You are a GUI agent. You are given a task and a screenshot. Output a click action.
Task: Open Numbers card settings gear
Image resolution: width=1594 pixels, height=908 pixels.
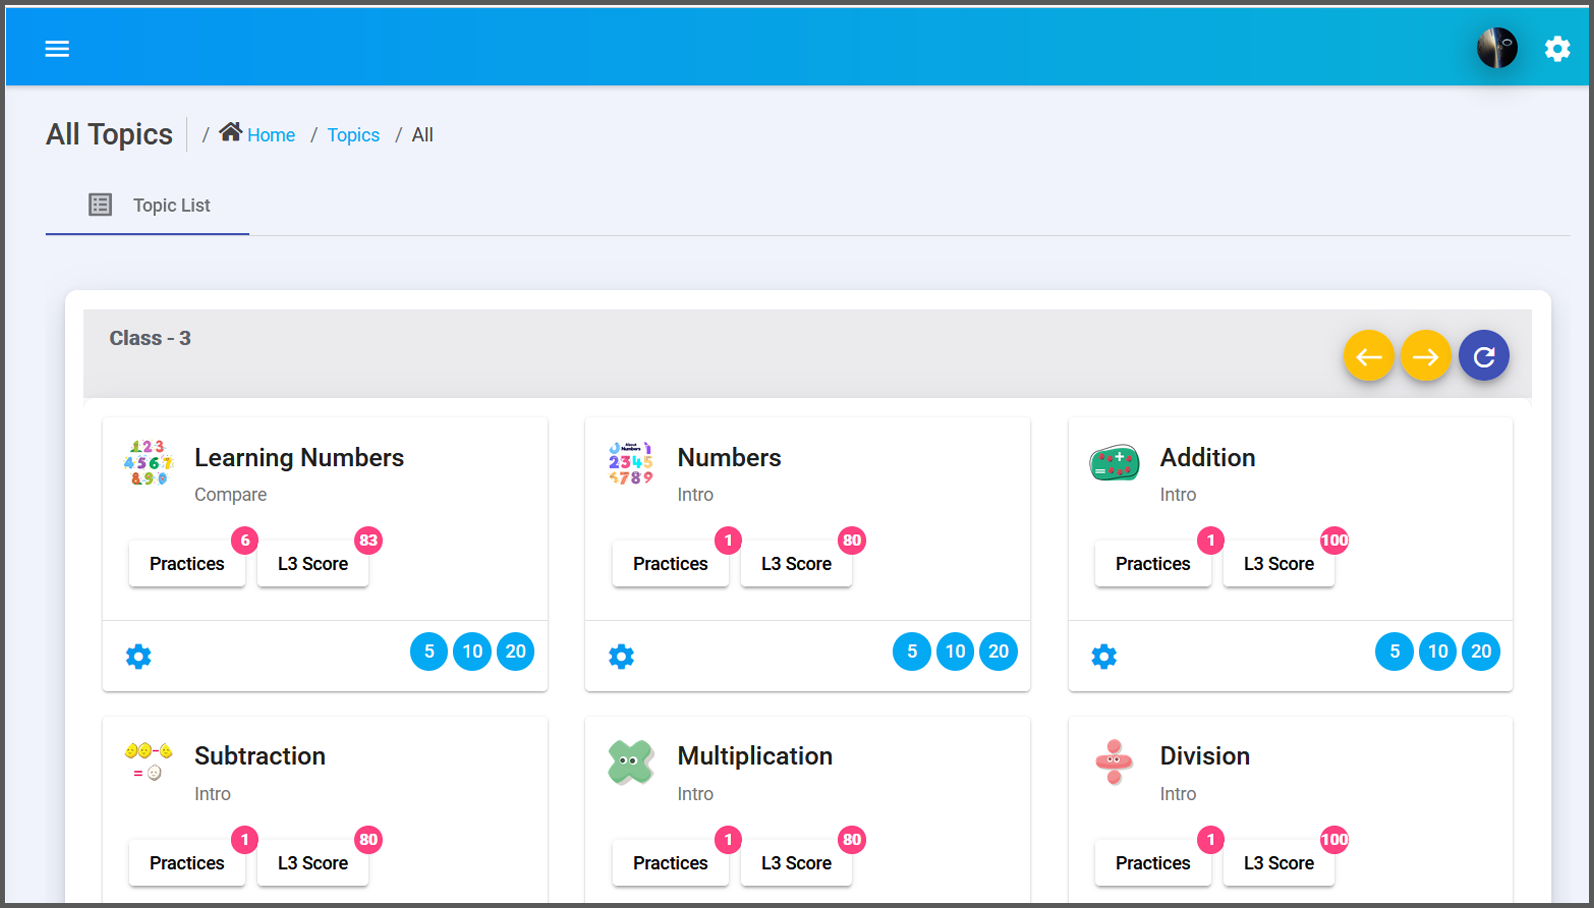point(621,656)
